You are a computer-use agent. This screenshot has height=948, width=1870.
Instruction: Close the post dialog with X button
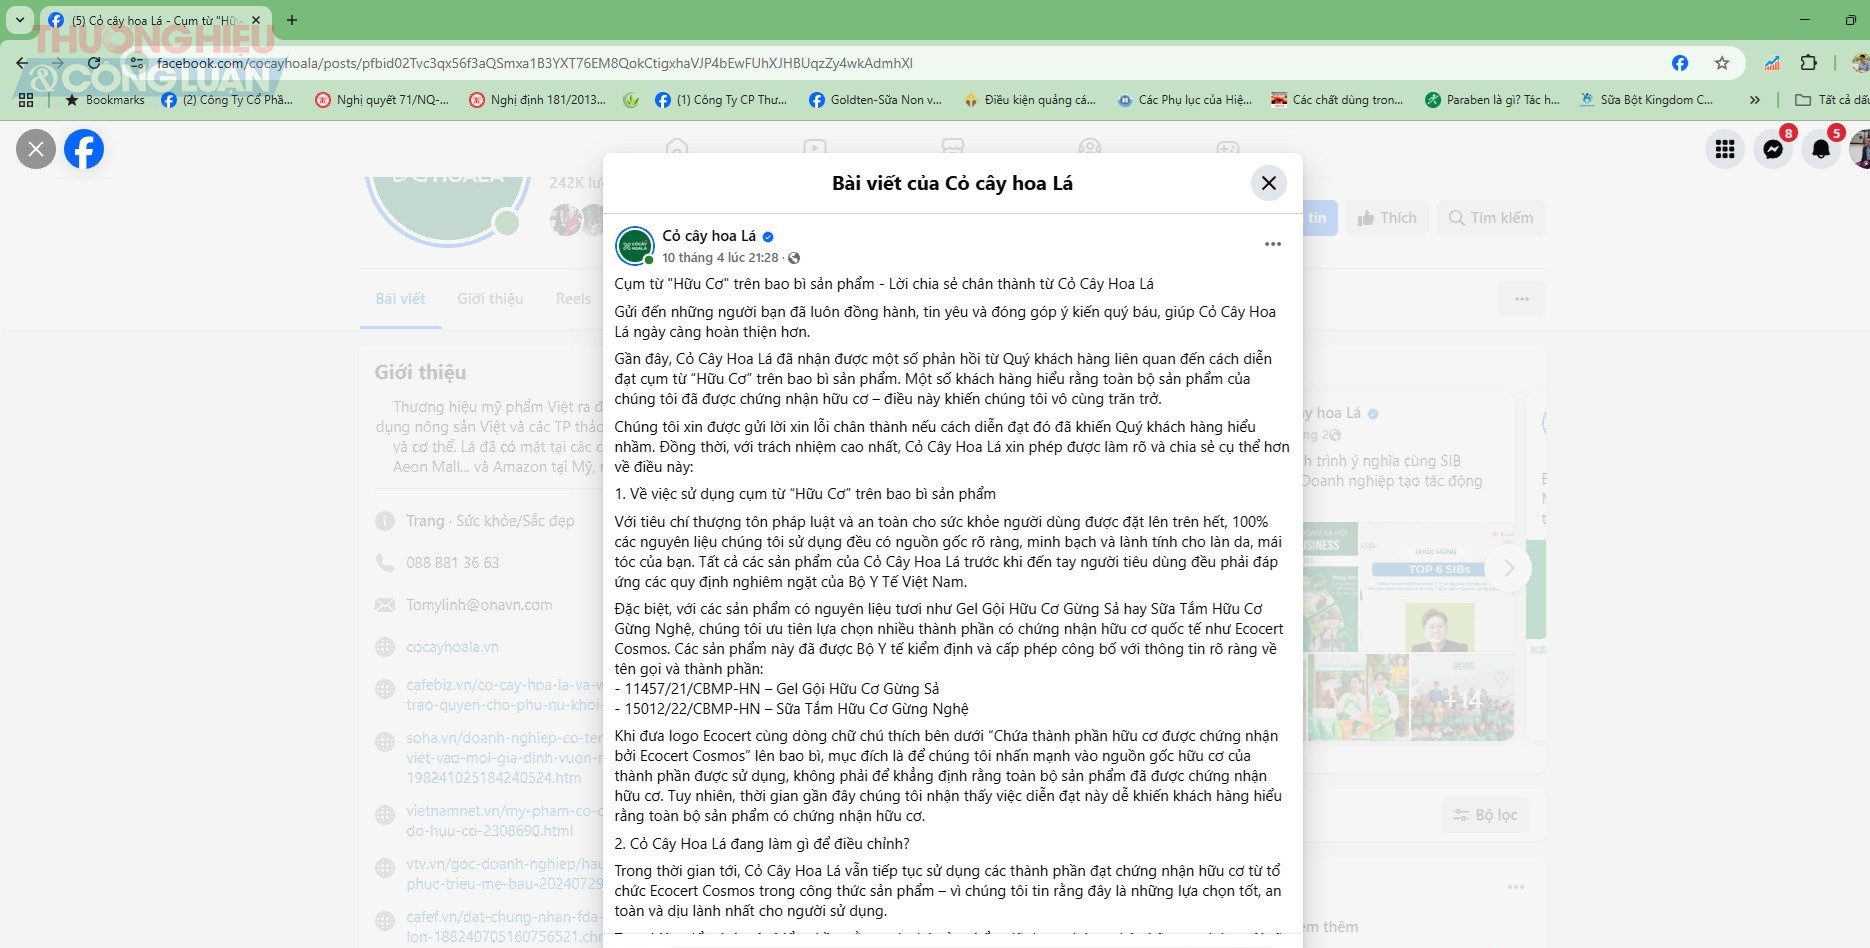(1268, 183)
